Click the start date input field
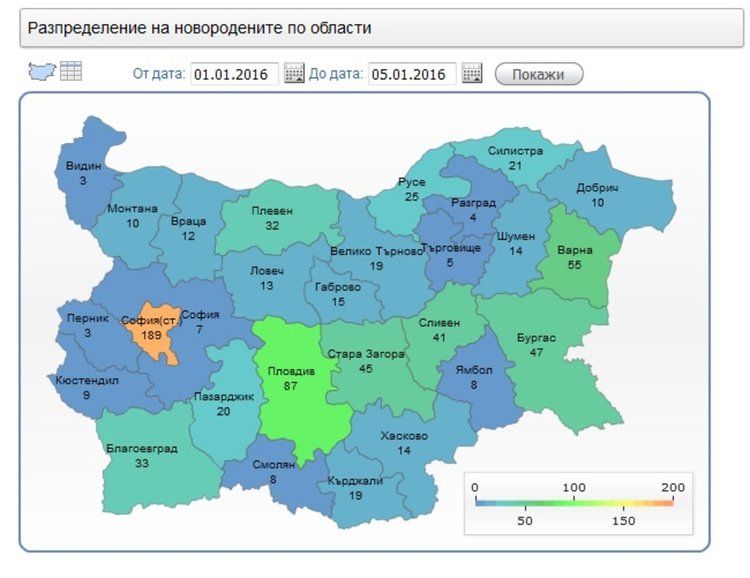The image size is (750, 578). [235, 74]
